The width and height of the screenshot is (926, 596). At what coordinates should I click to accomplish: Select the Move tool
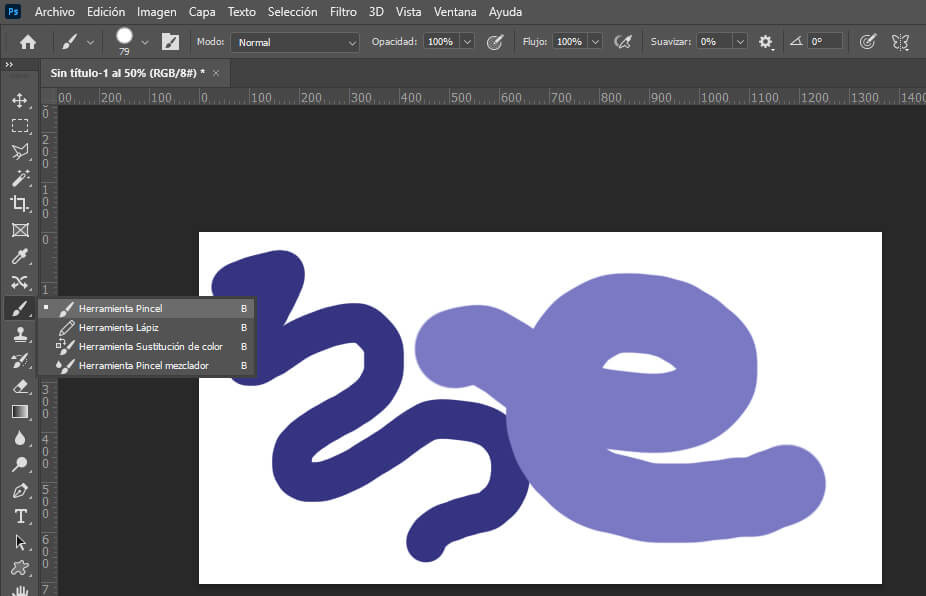19,100
